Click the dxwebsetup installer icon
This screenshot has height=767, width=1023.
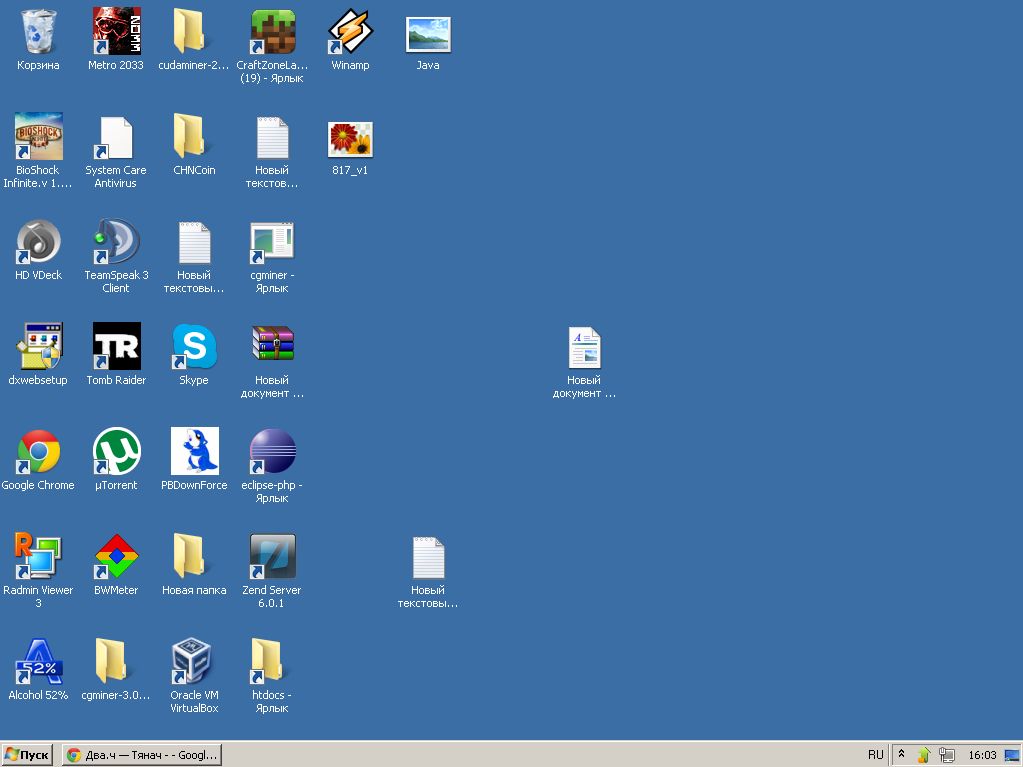tap(38, 346)
